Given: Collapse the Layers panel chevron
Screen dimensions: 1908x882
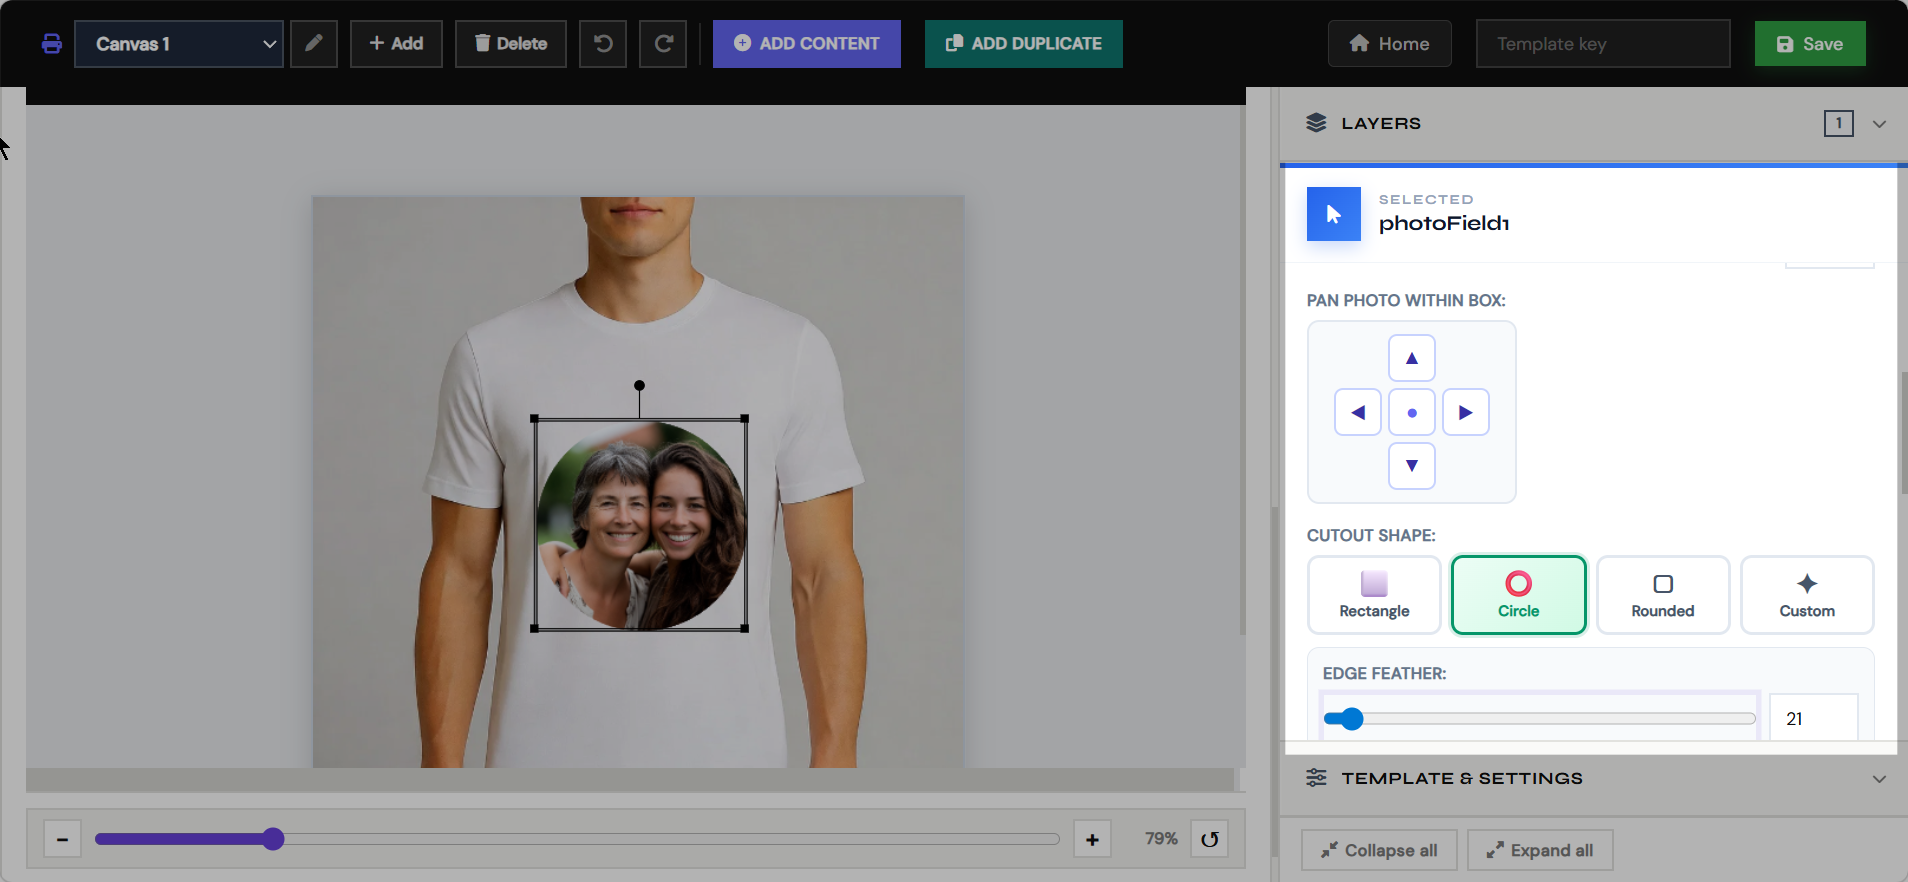Looking at the screenshot, I should pos(1879,124).
